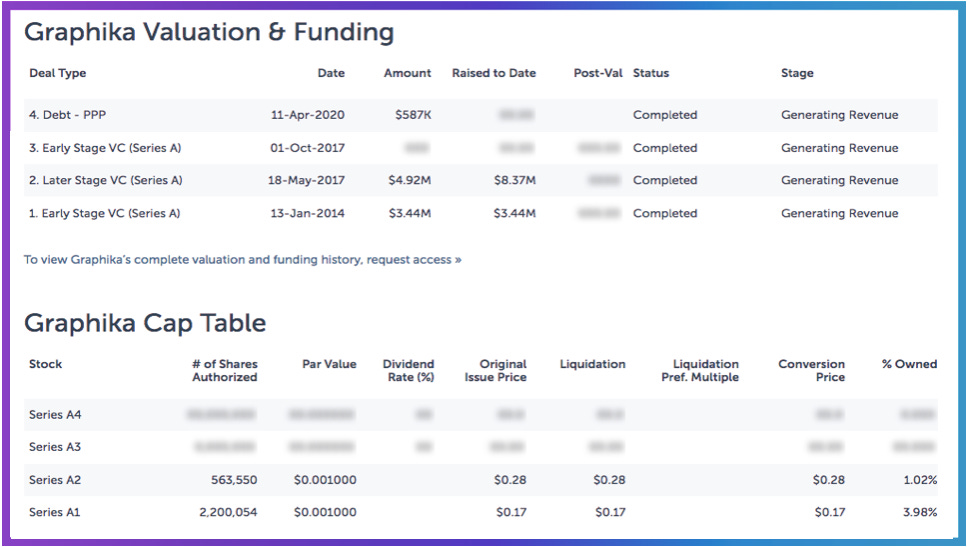The width and height of the screenshot is (967, 547).
Task: Click the Graphika Cap Table heading
Action: pyautogui.click(x=145, y=323)
